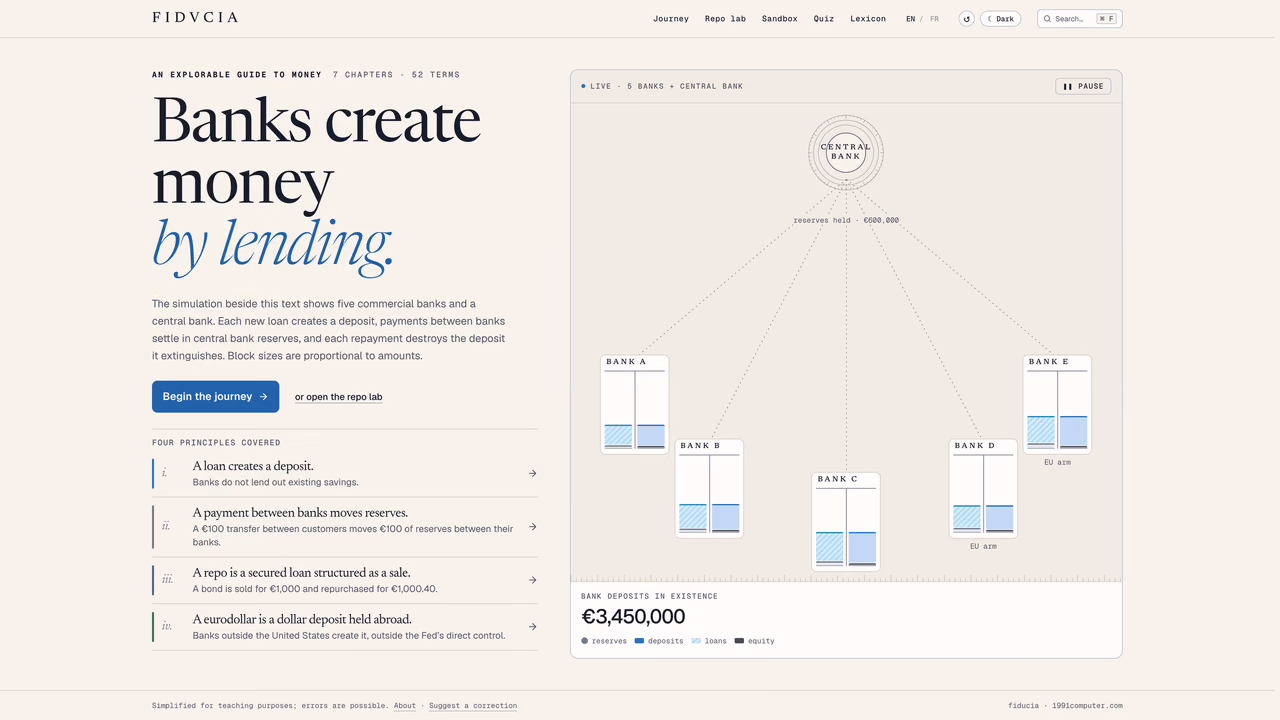Click the 'EU arm' label under Bank D
The width and height of the screenshot is (1280, 720).
983,547
